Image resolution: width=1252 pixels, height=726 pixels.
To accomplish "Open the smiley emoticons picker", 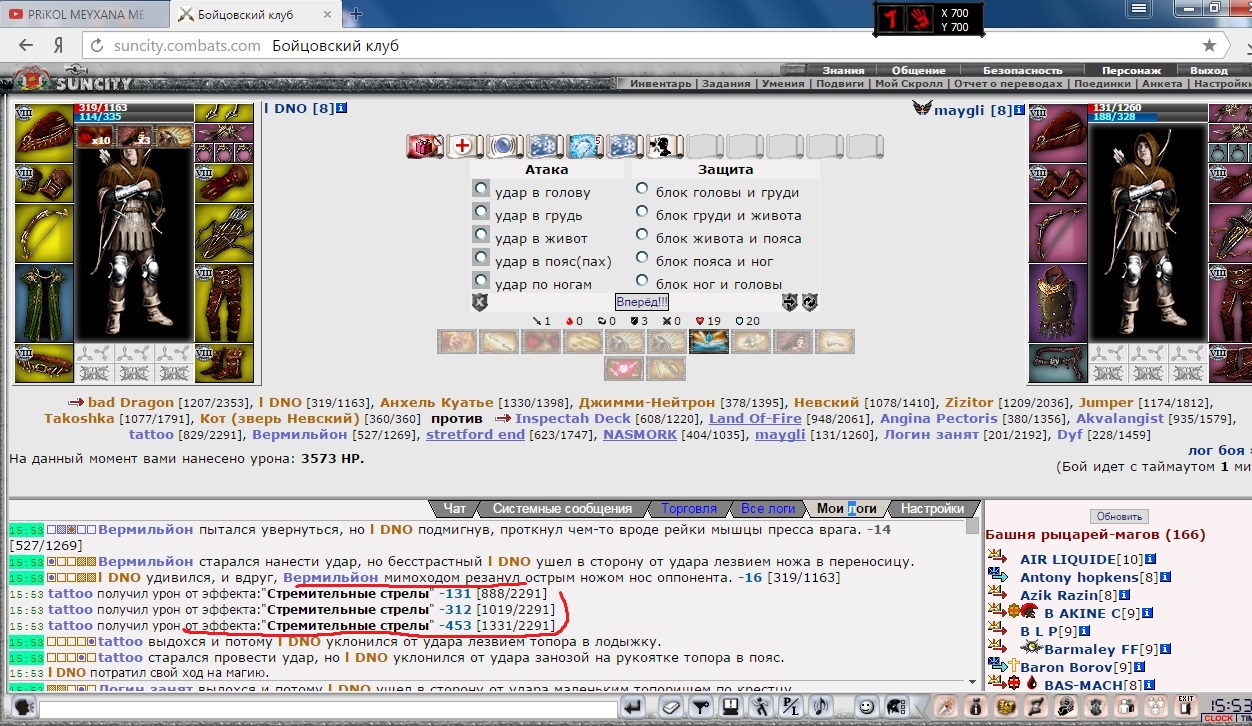I will pos(867,707).
